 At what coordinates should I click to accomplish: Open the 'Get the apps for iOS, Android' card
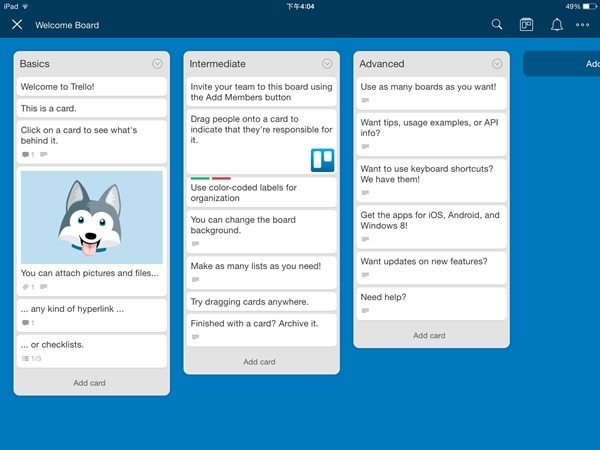431,227
